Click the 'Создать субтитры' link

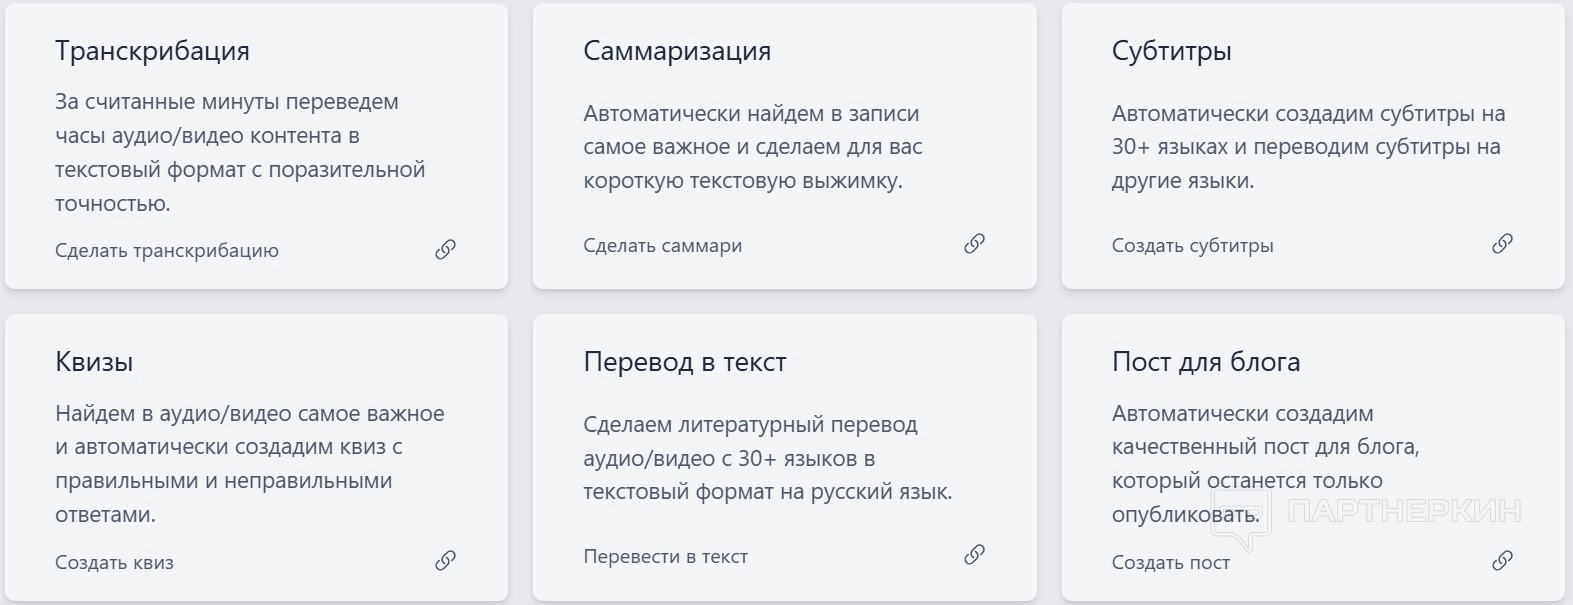point(1192,246)
